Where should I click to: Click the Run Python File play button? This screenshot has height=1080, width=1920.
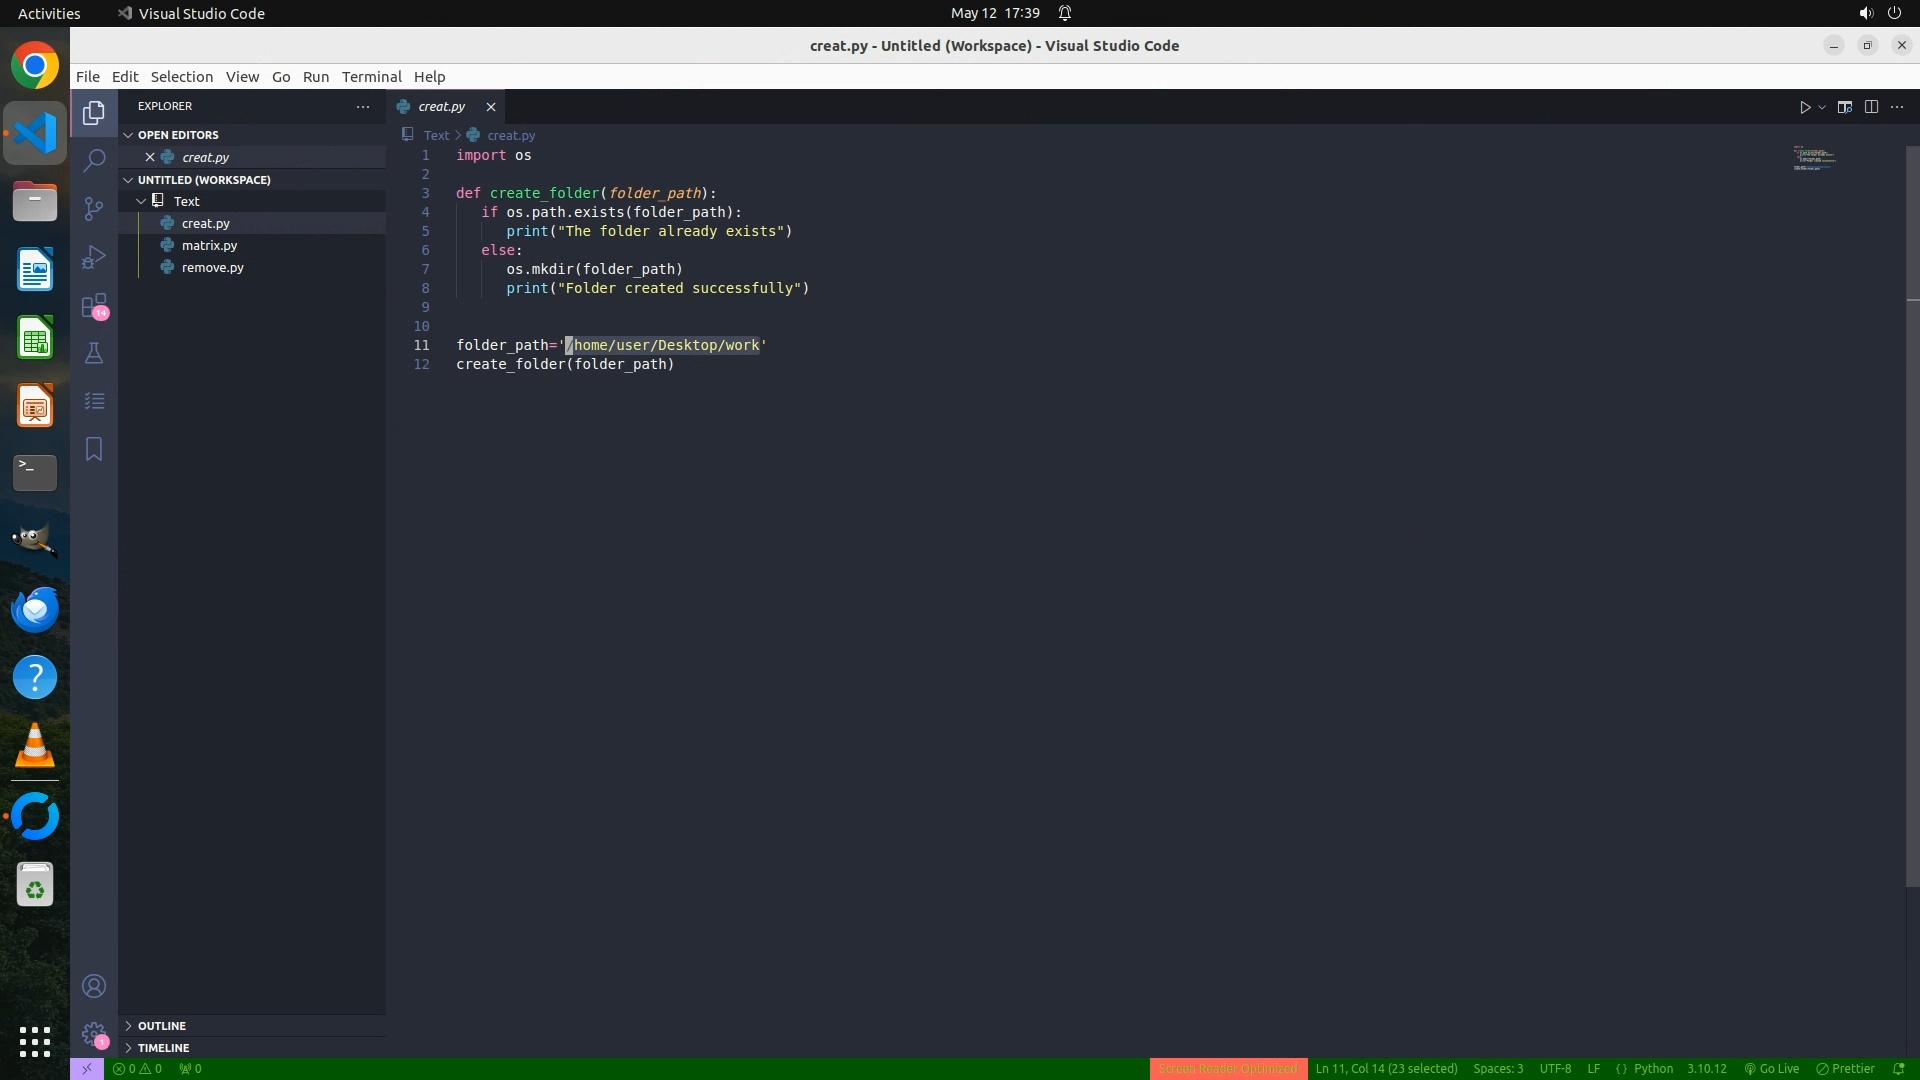[1805, 107]
